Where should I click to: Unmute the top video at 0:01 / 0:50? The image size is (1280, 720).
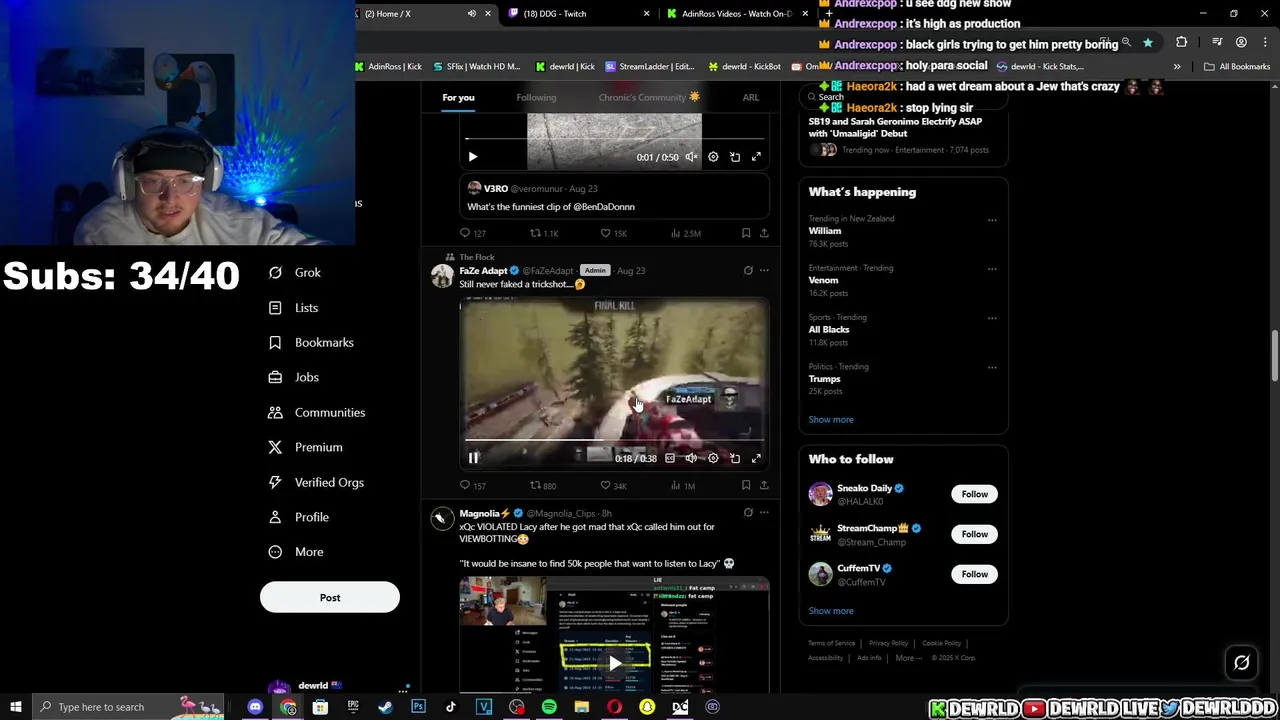click(691, 157)
